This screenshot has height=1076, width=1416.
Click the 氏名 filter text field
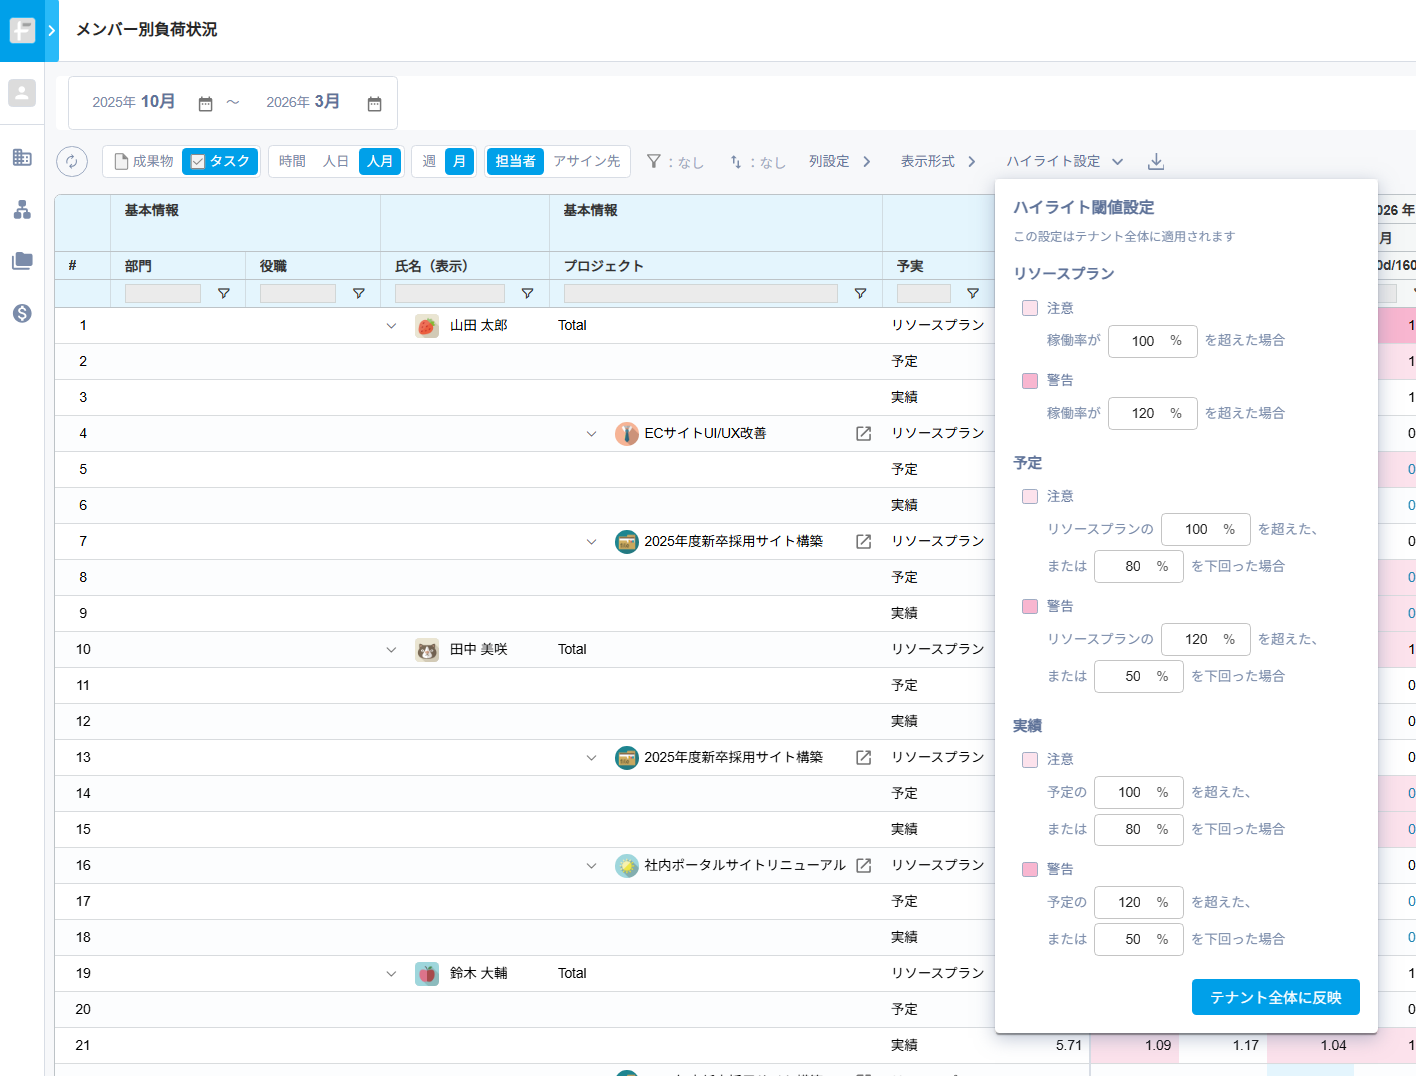450,294
